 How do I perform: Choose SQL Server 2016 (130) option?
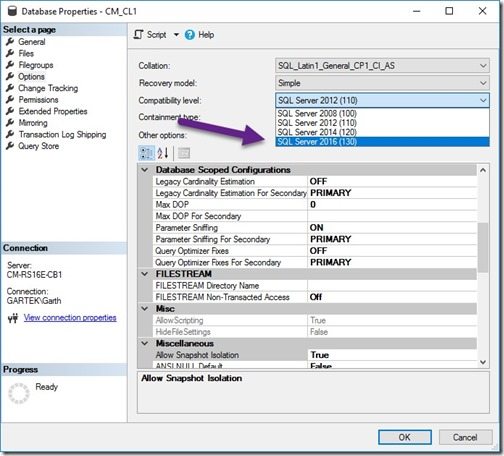click(x=382, y=142)
